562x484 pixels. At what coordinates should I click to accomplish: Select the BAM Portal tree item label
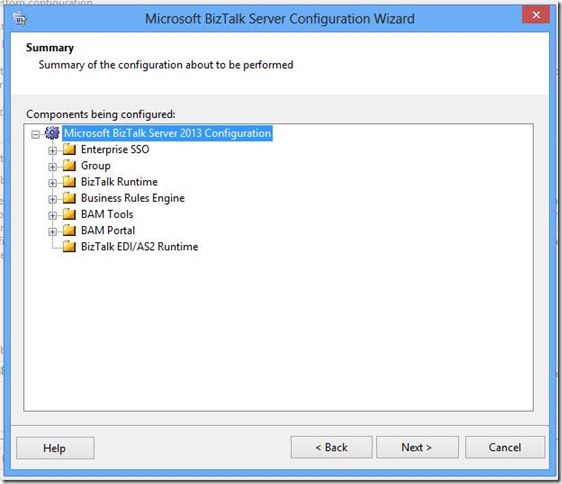coord(108,230)
